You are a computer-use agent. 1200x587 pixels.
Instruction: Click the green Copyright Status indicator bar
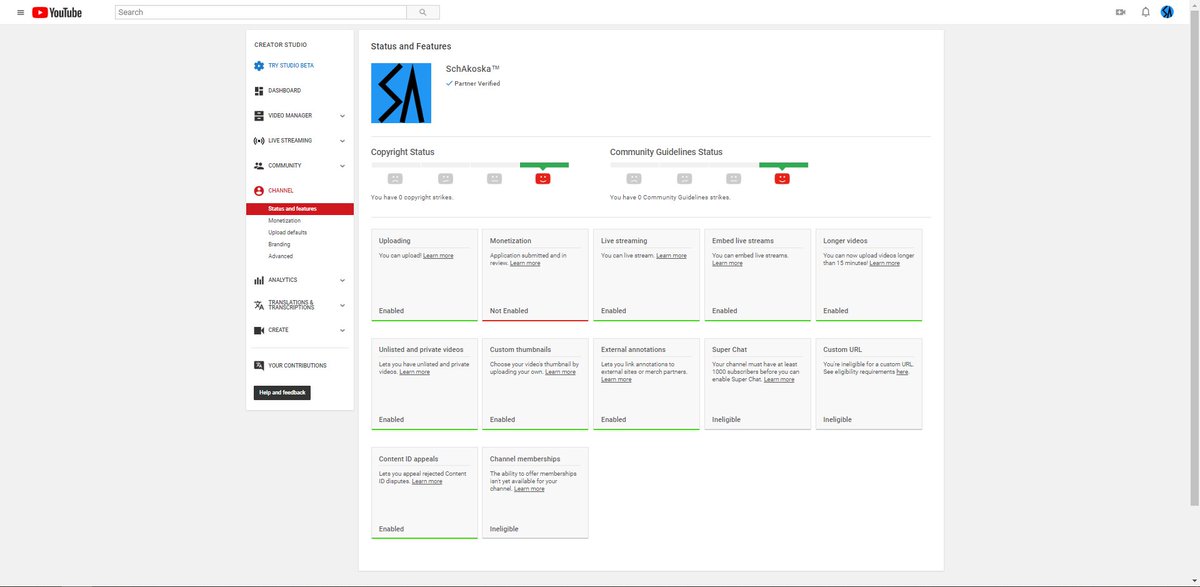coord(544,165)
